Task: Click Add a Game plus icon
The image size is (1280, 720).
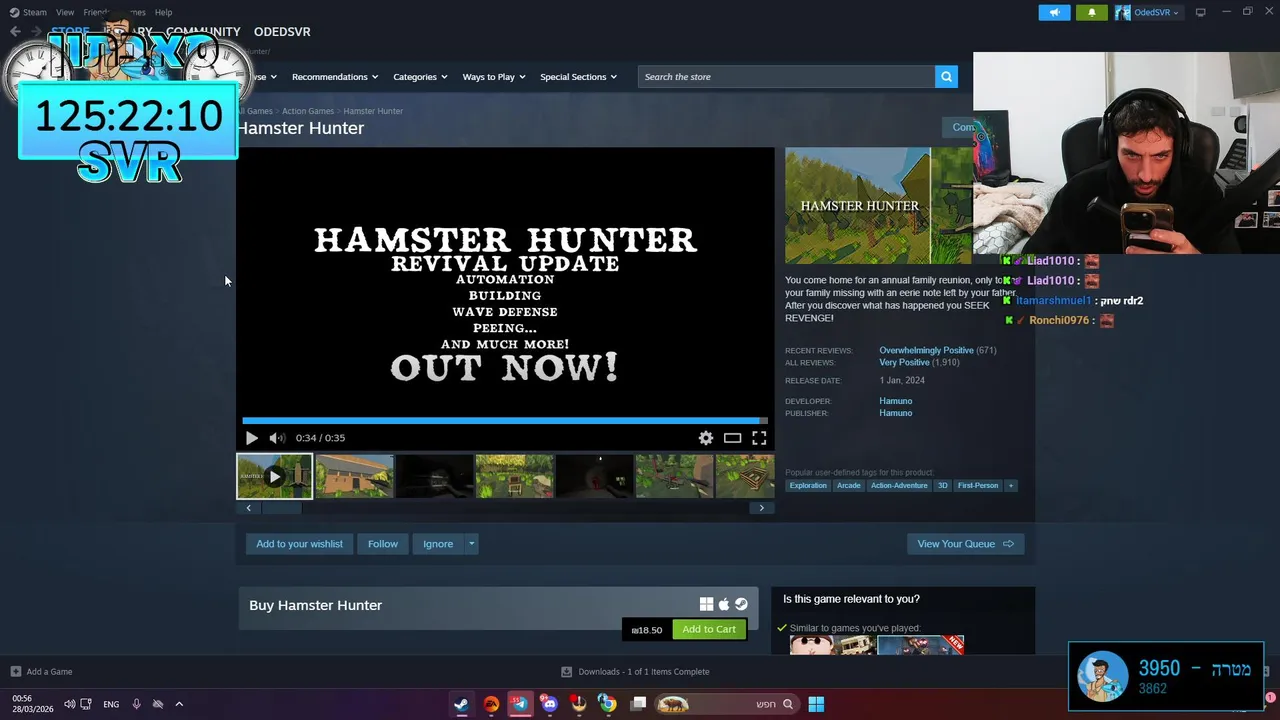Action: pos(15,672)
